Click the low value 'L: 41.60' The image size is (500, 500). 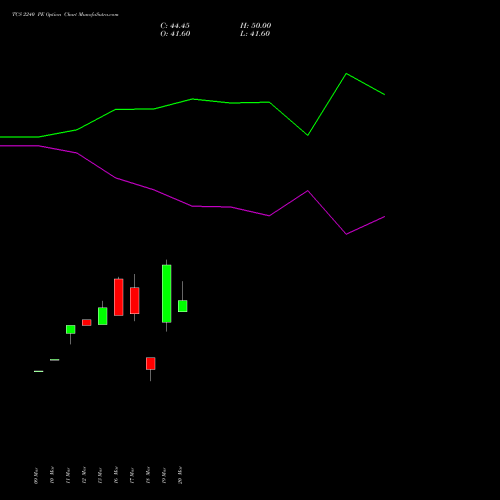(255, 34)
